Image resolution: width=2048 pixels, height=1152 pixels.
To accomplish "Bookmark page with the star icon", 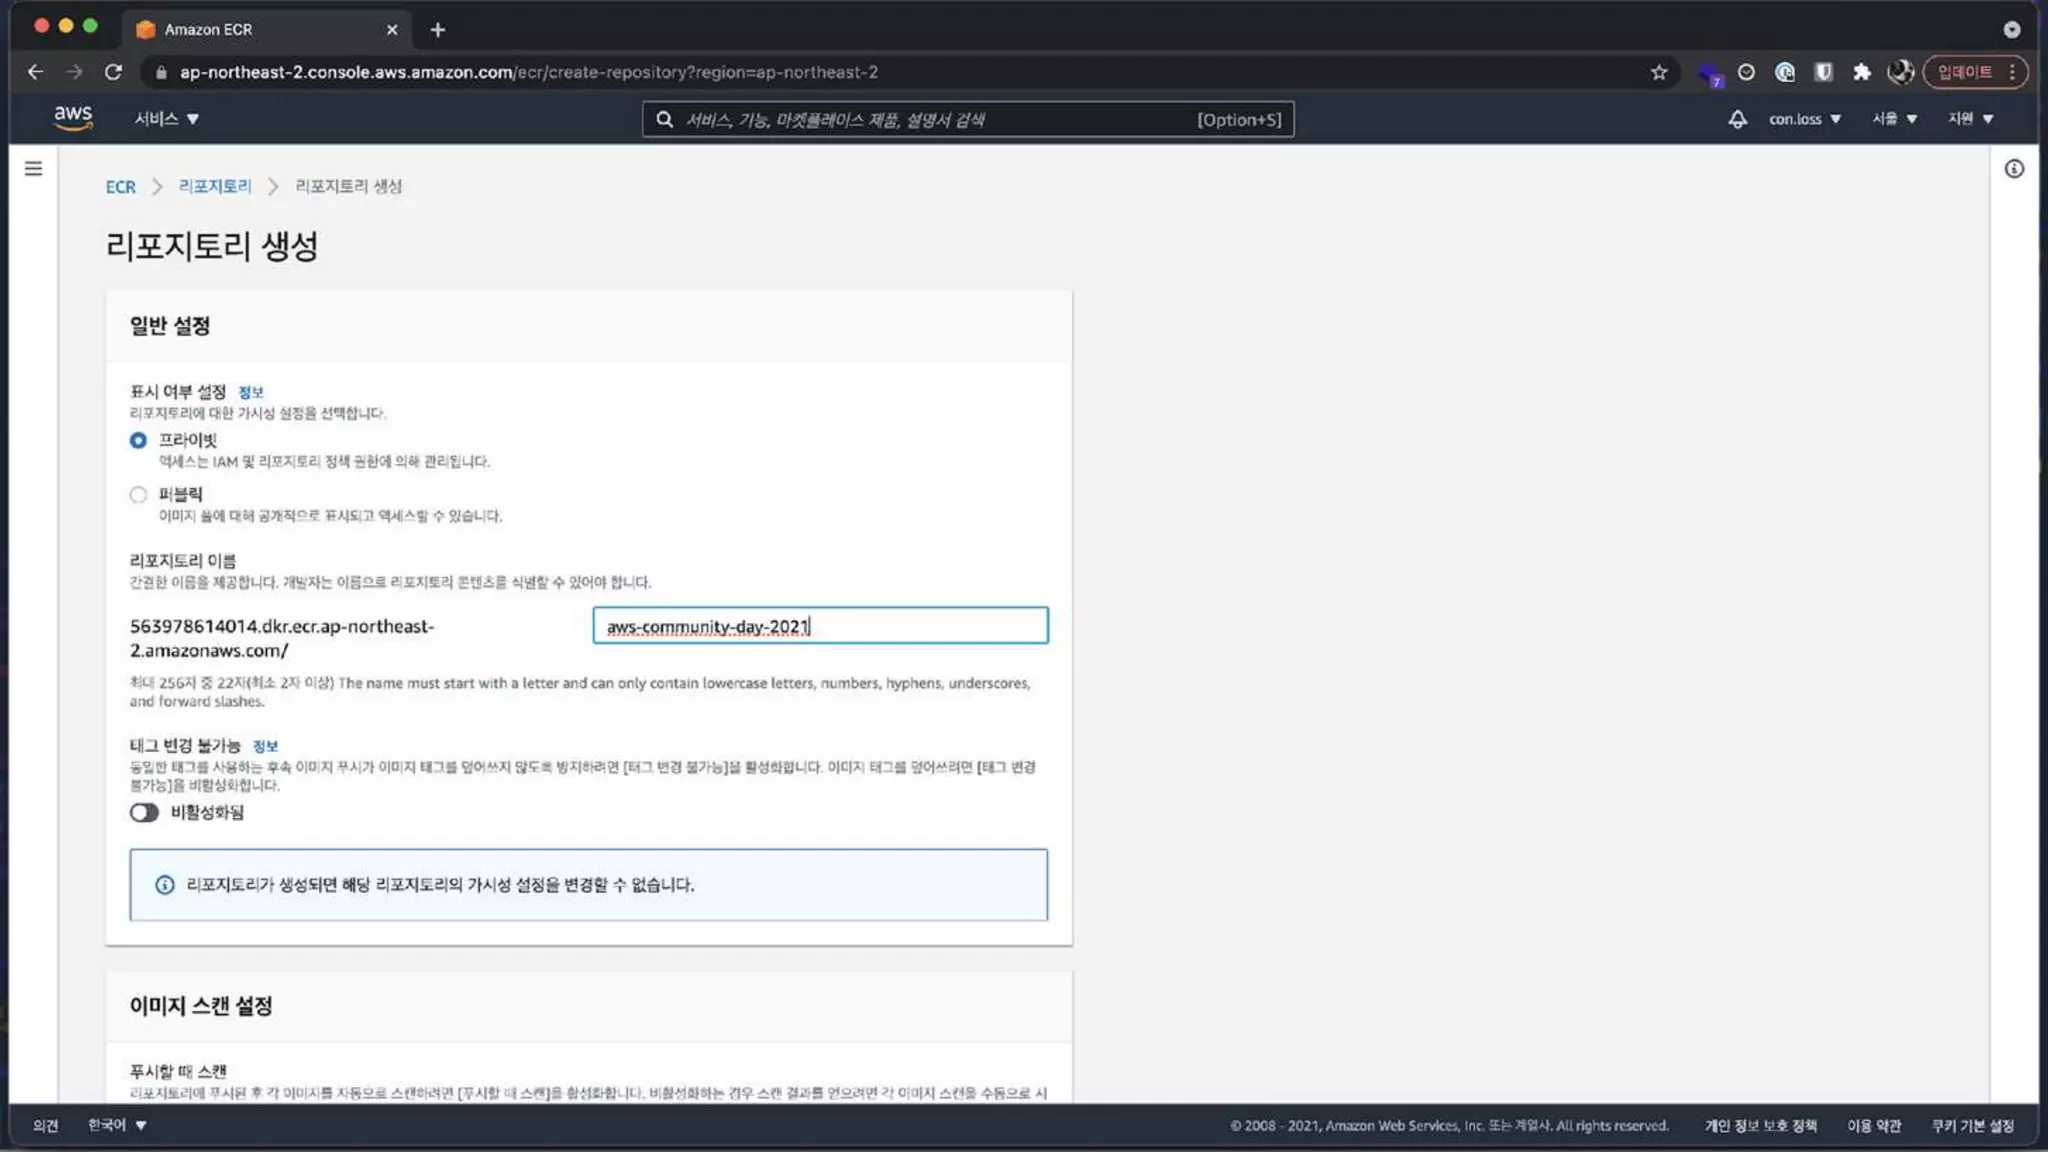I will click(1659, 72).
